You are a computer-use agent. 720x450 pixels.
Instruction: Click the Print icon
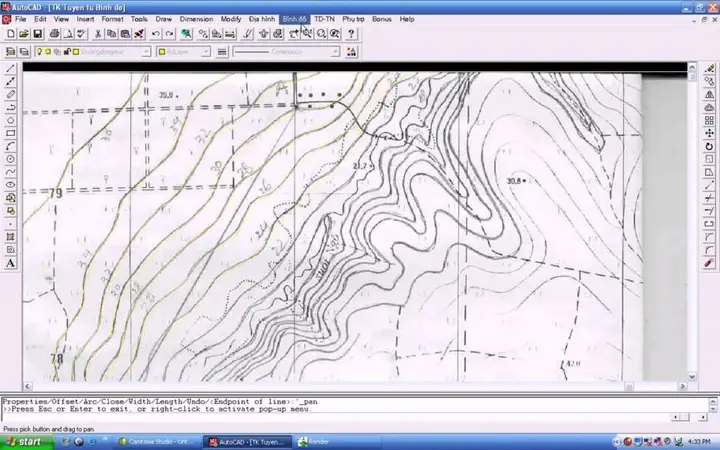[x=54, y=34]
